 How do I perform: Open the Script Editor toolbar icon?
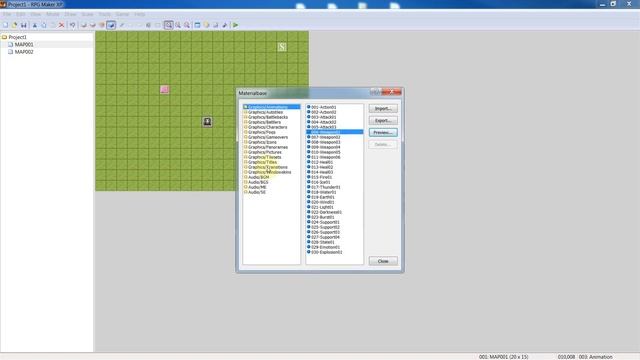coord(216,25)
